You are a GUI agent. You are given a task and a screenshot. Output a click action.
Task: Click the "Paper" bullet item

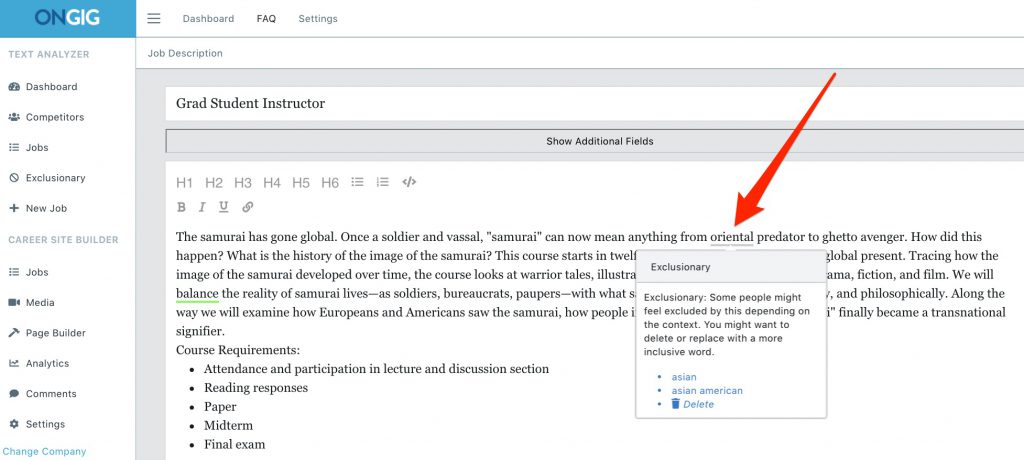(x=220, y=407)
